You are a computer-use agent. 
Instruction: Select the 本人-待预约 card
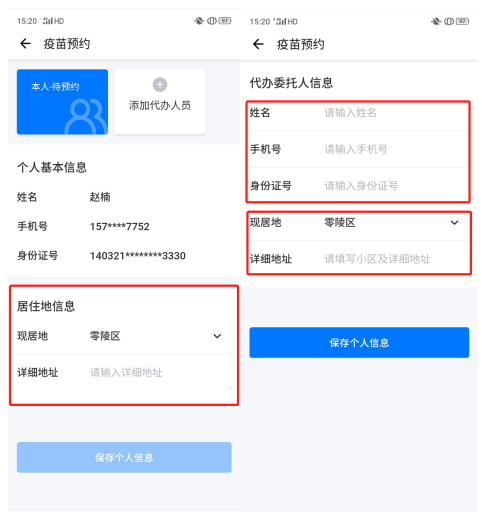pyautogui.click(x=63, y=102)
